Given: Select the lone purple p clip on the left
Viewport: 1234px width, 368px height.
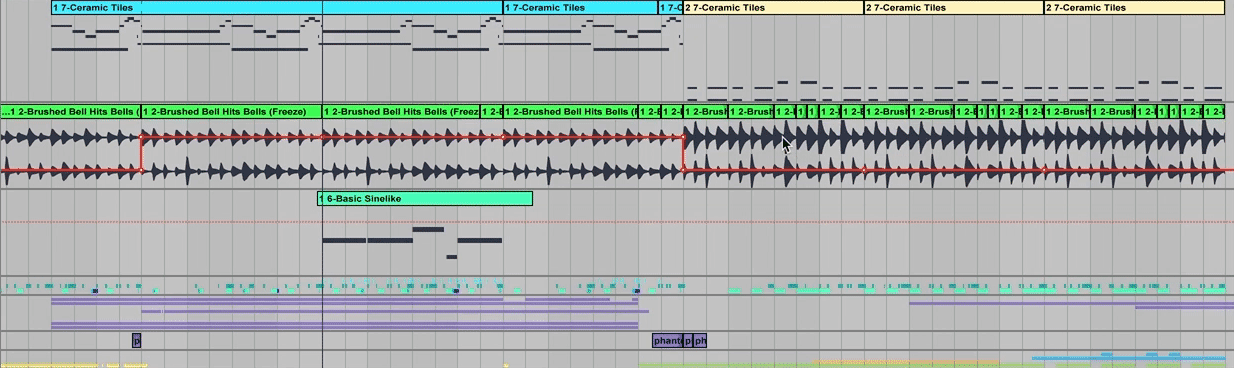Looking at the screenshot, I should tap(137, 341).
